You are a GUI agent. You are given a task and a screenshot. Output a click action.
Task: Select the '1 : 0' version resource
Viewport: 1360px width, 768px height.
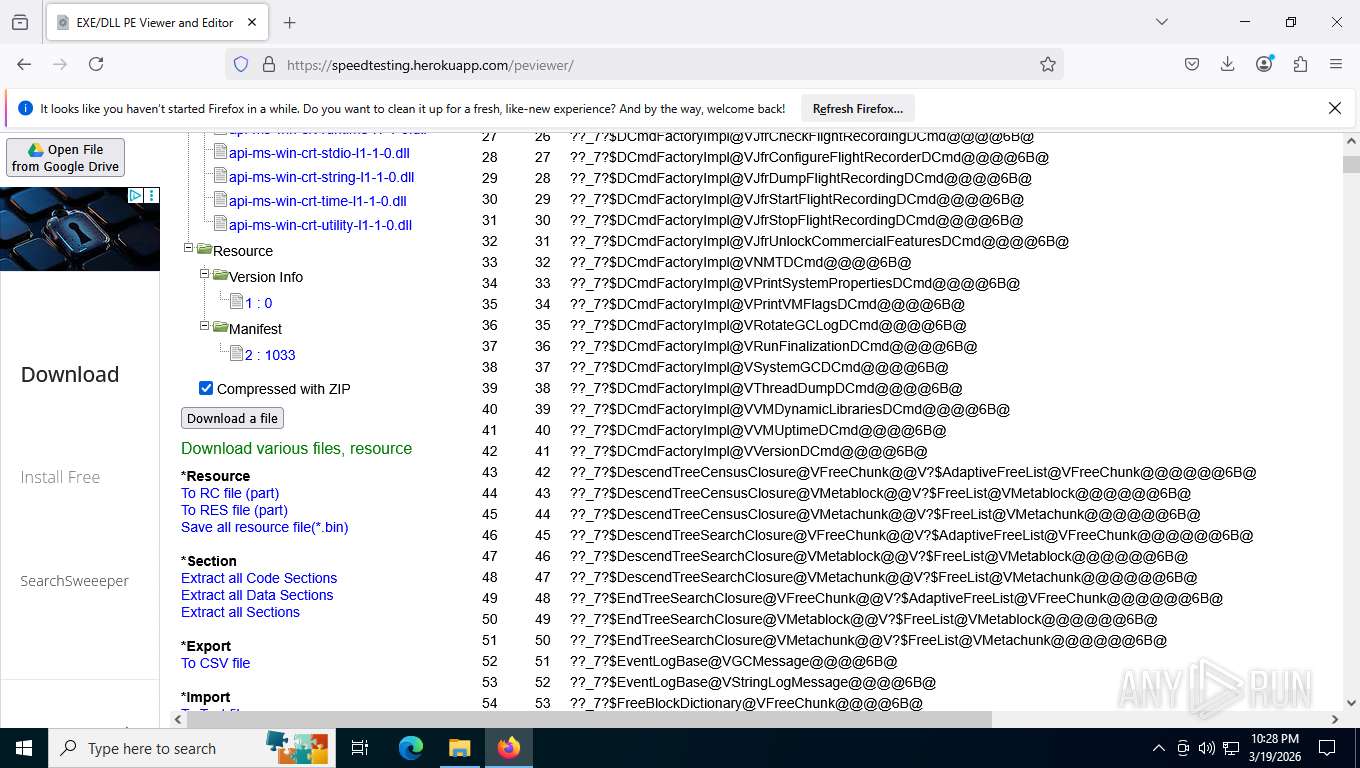(258, 303)
